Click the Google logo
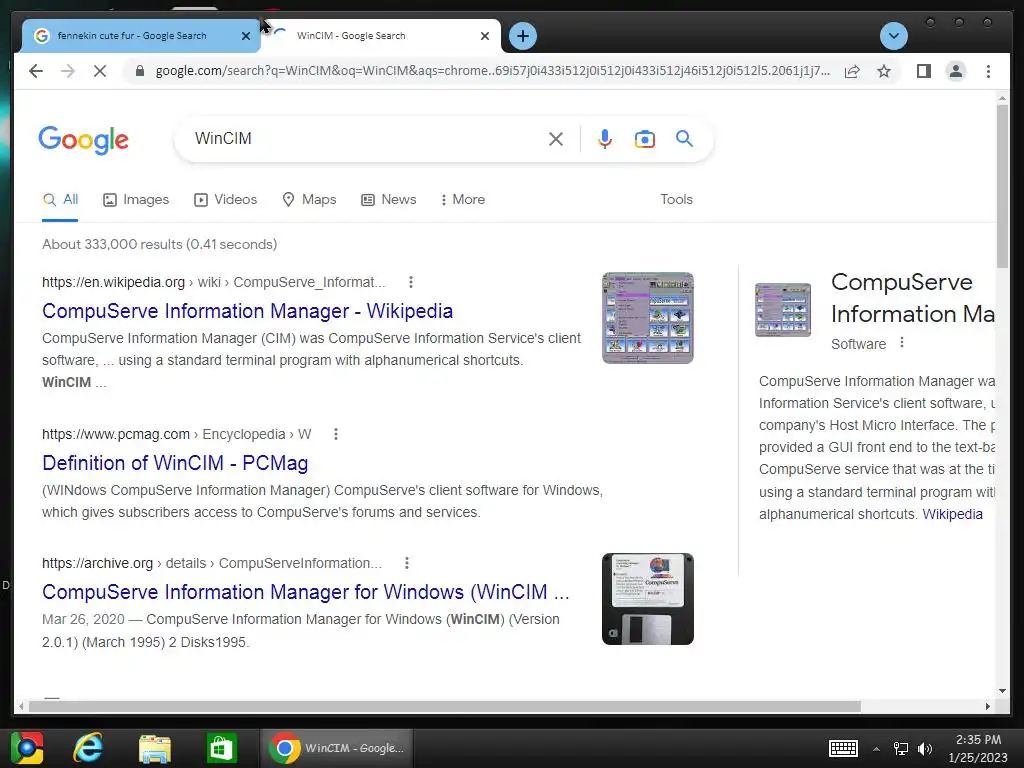The width and height of the screenshot is (1024, 768). click(x=84, y=140)
